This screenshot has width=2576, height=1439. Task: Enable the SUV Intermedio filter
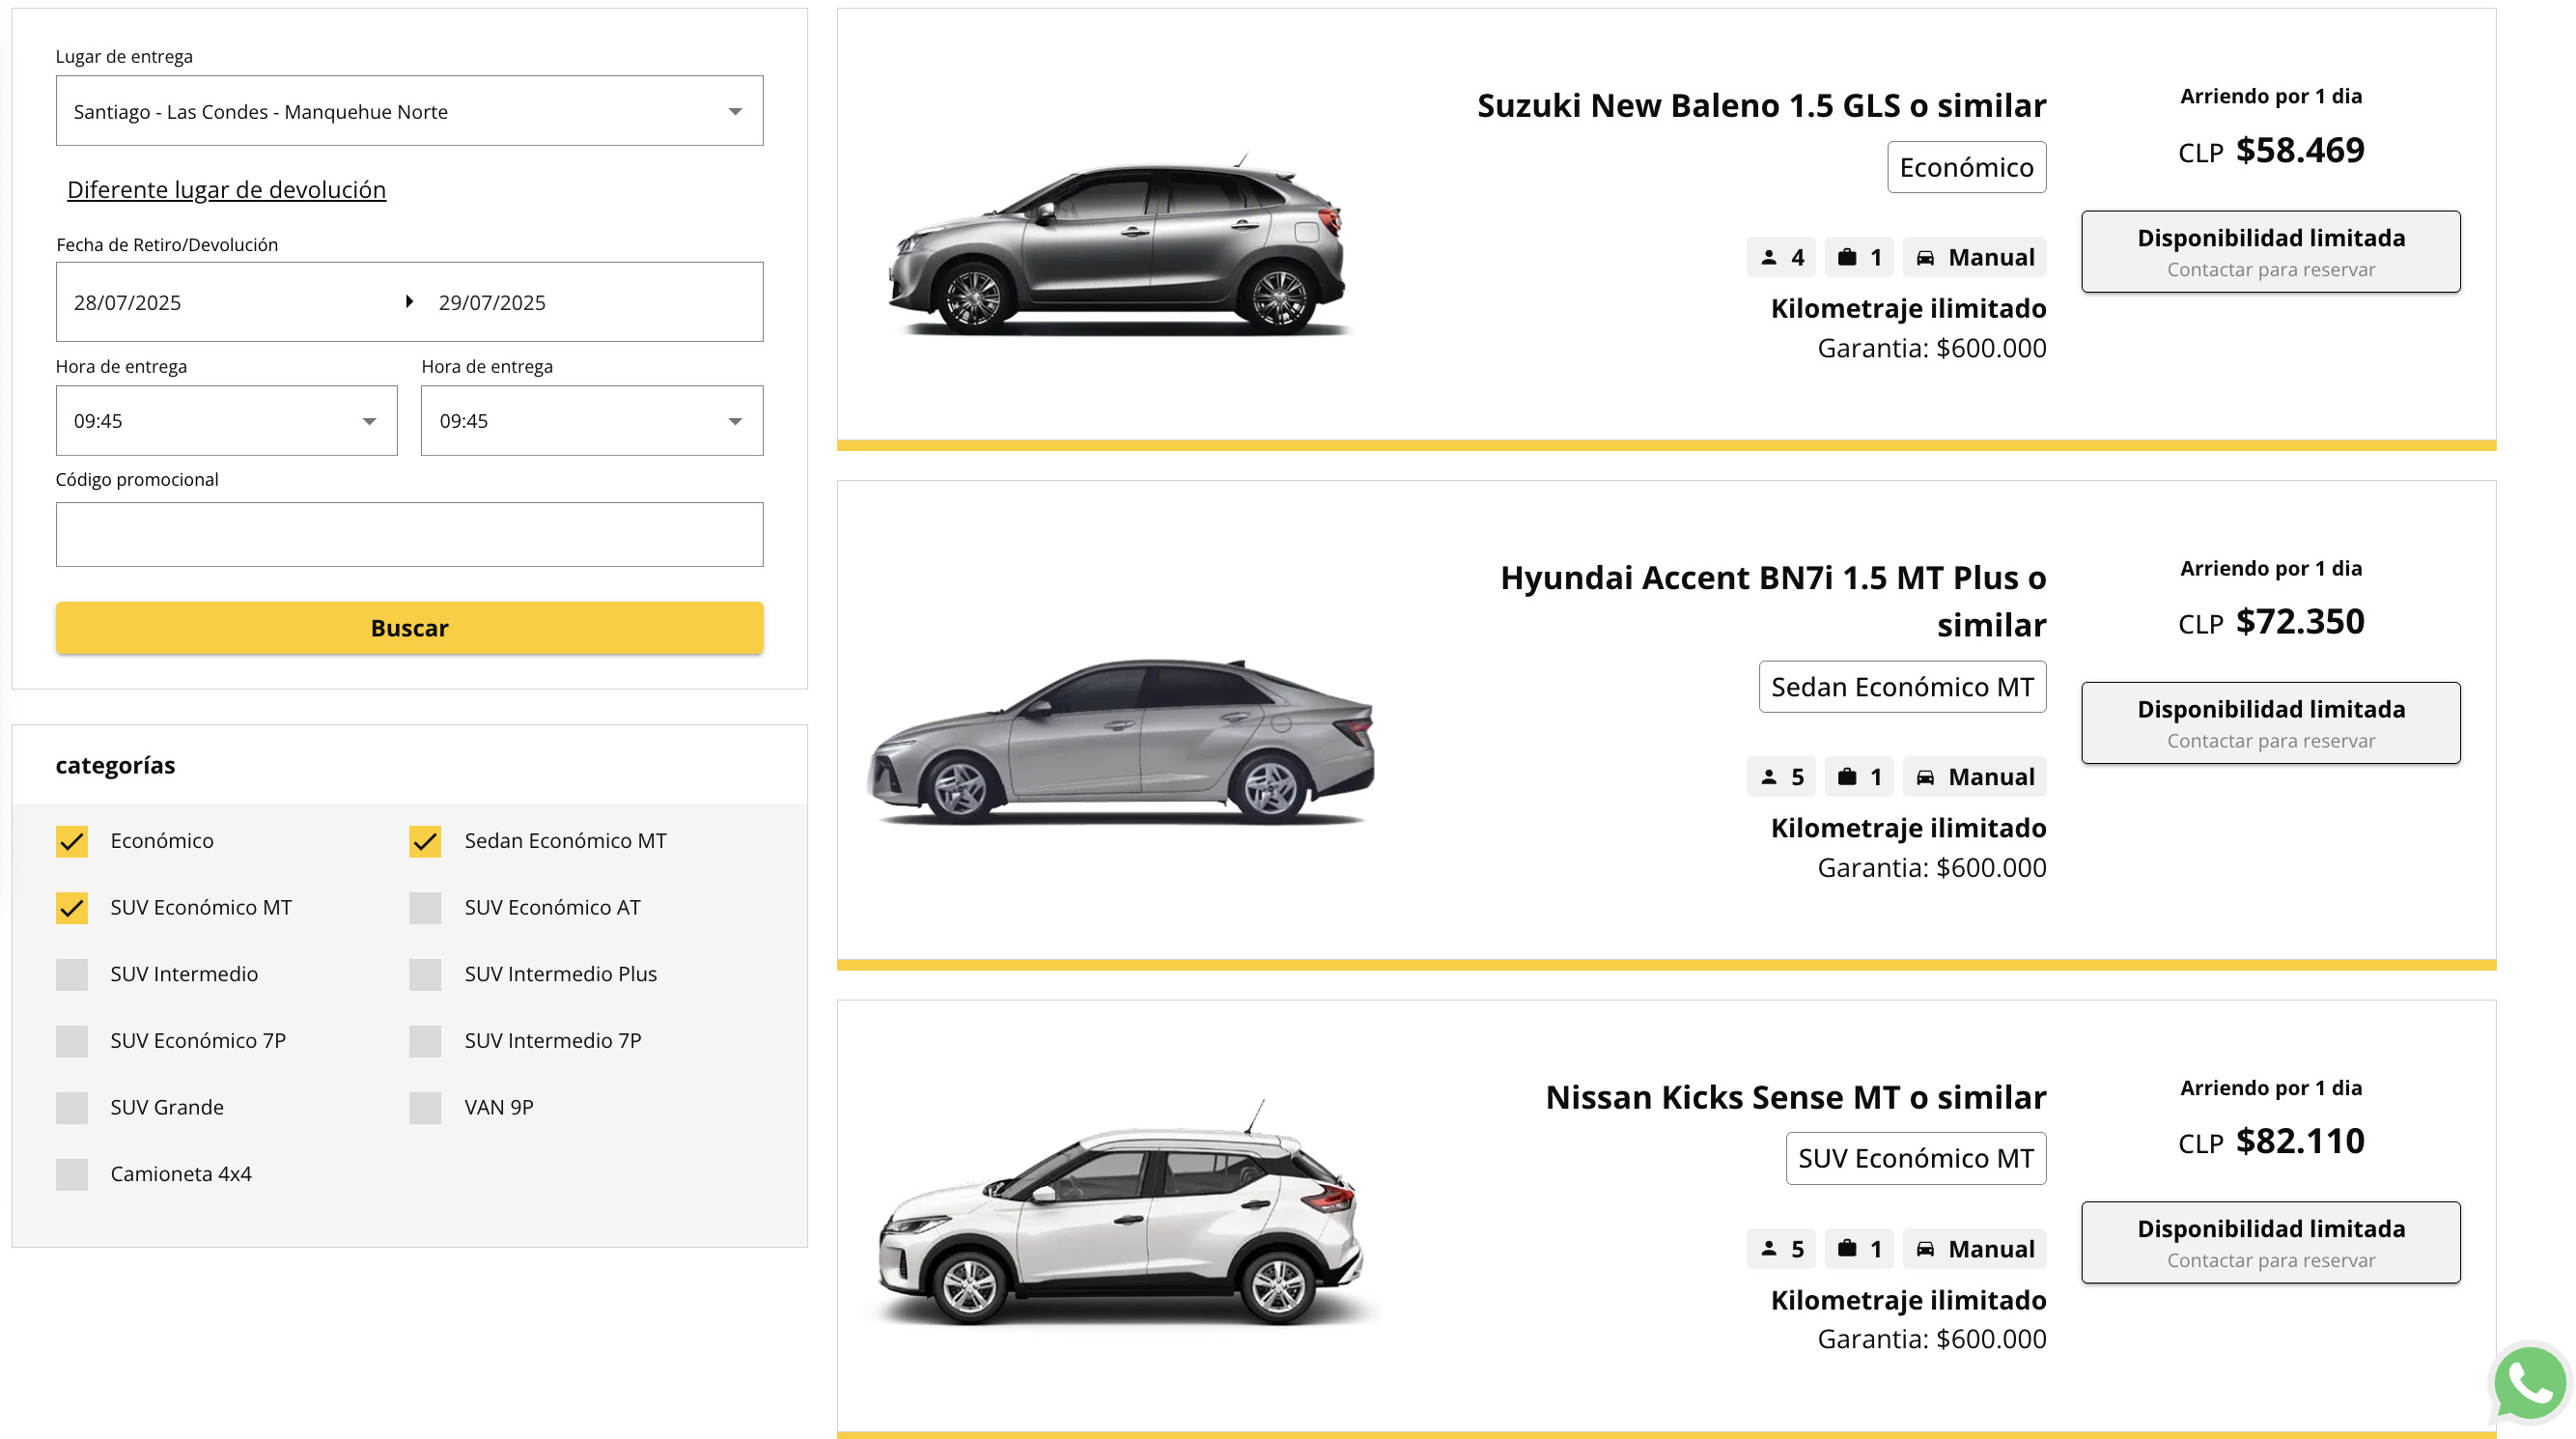(x=71, y=974)
